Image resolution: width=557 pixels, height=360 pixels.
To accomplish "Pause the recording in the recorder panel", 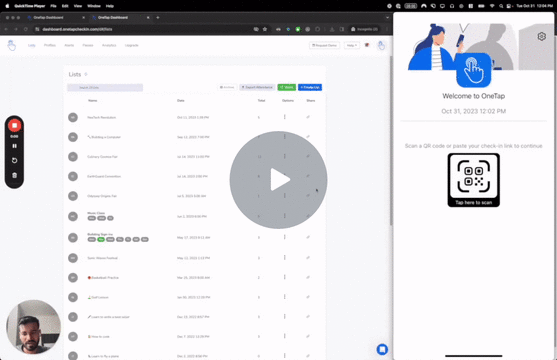I will pos(14,146).
